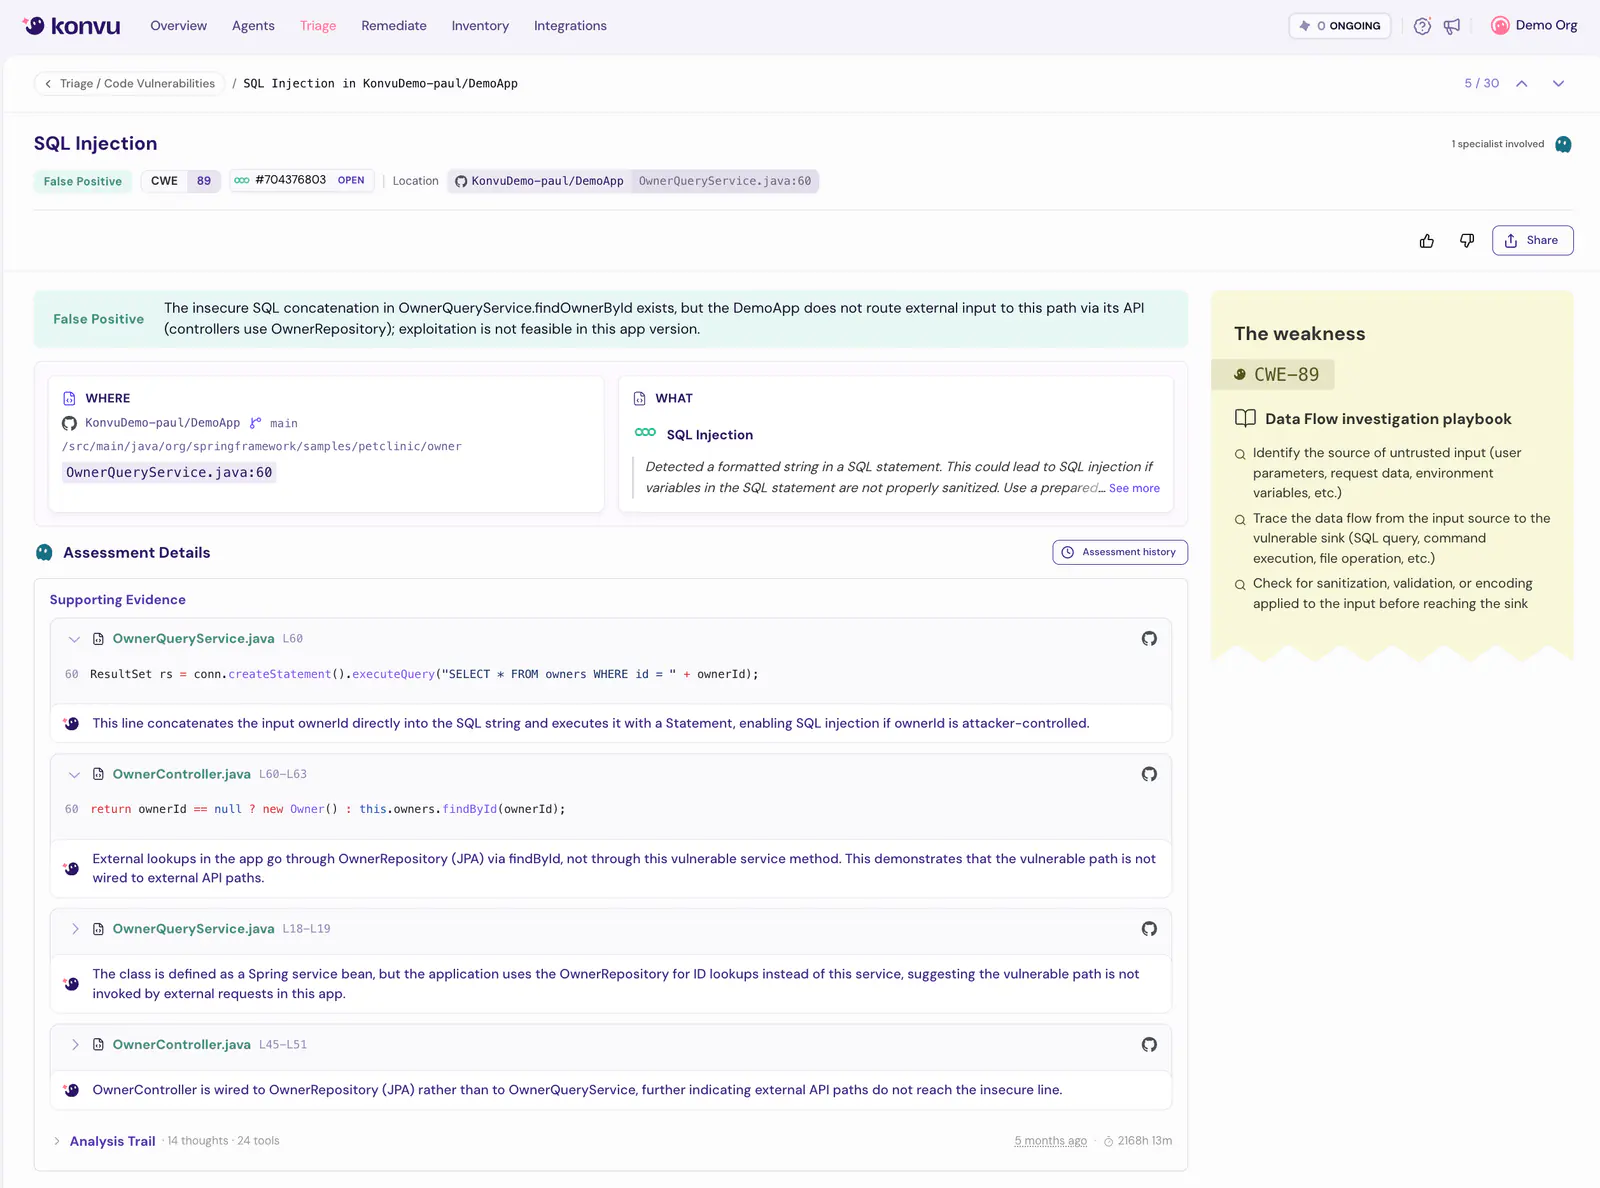
Task: Open GitHub link for OwnerQueryService.java L60
Action: point(1149,639)
